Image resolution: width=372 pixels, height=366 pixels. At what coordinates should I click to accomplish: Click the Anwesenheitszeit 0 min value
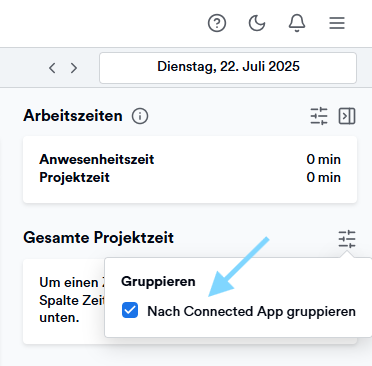[324, 159]
